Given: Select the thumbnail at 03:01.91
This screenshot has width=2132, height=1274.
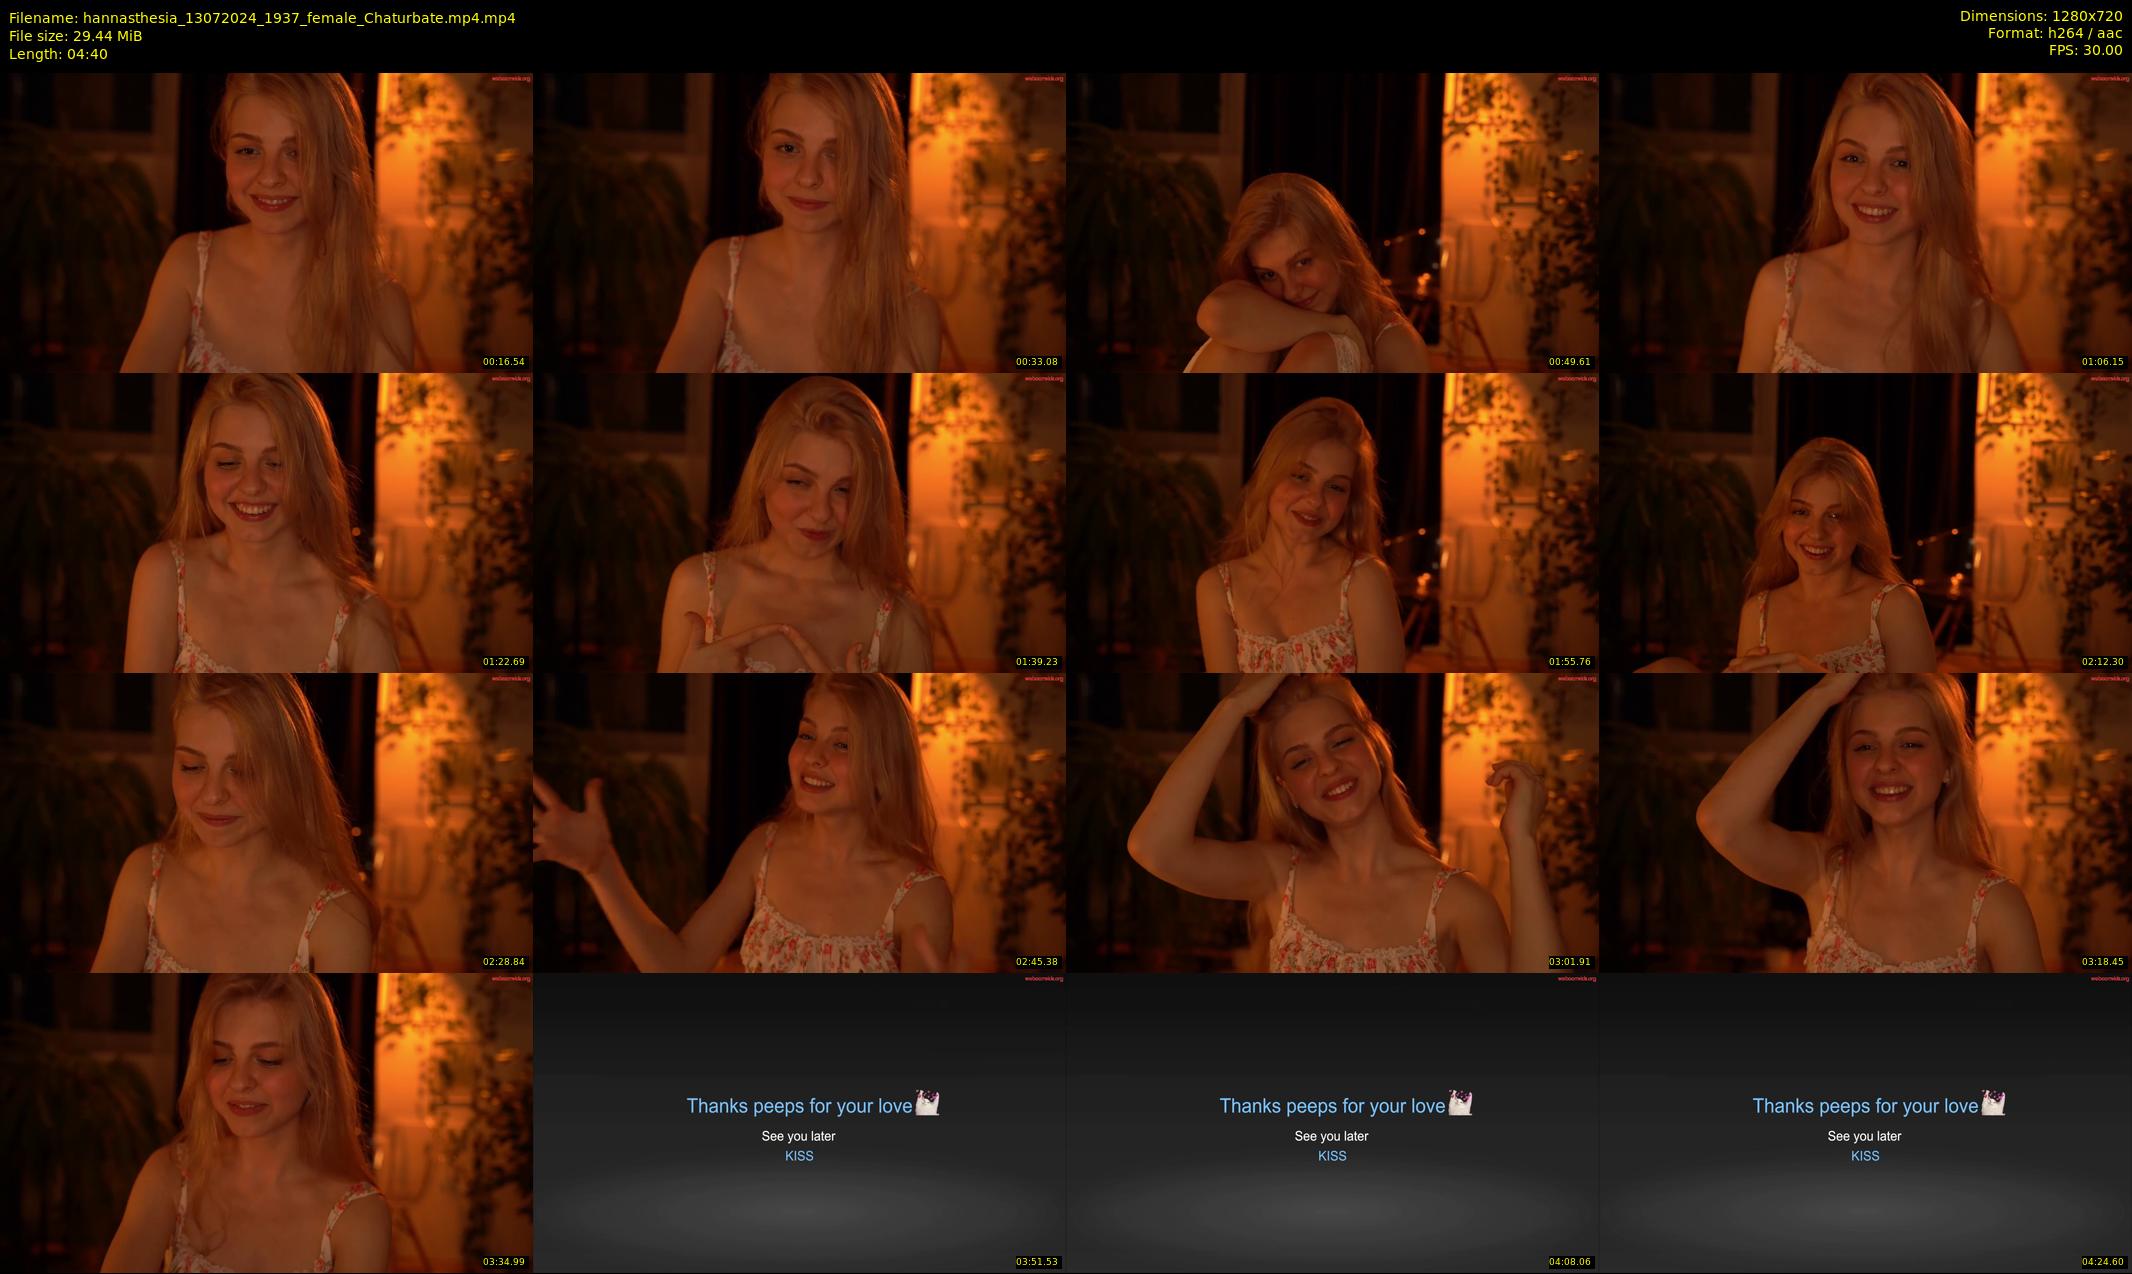Looking at the screenshot, I should click(x=1332, y=822).
